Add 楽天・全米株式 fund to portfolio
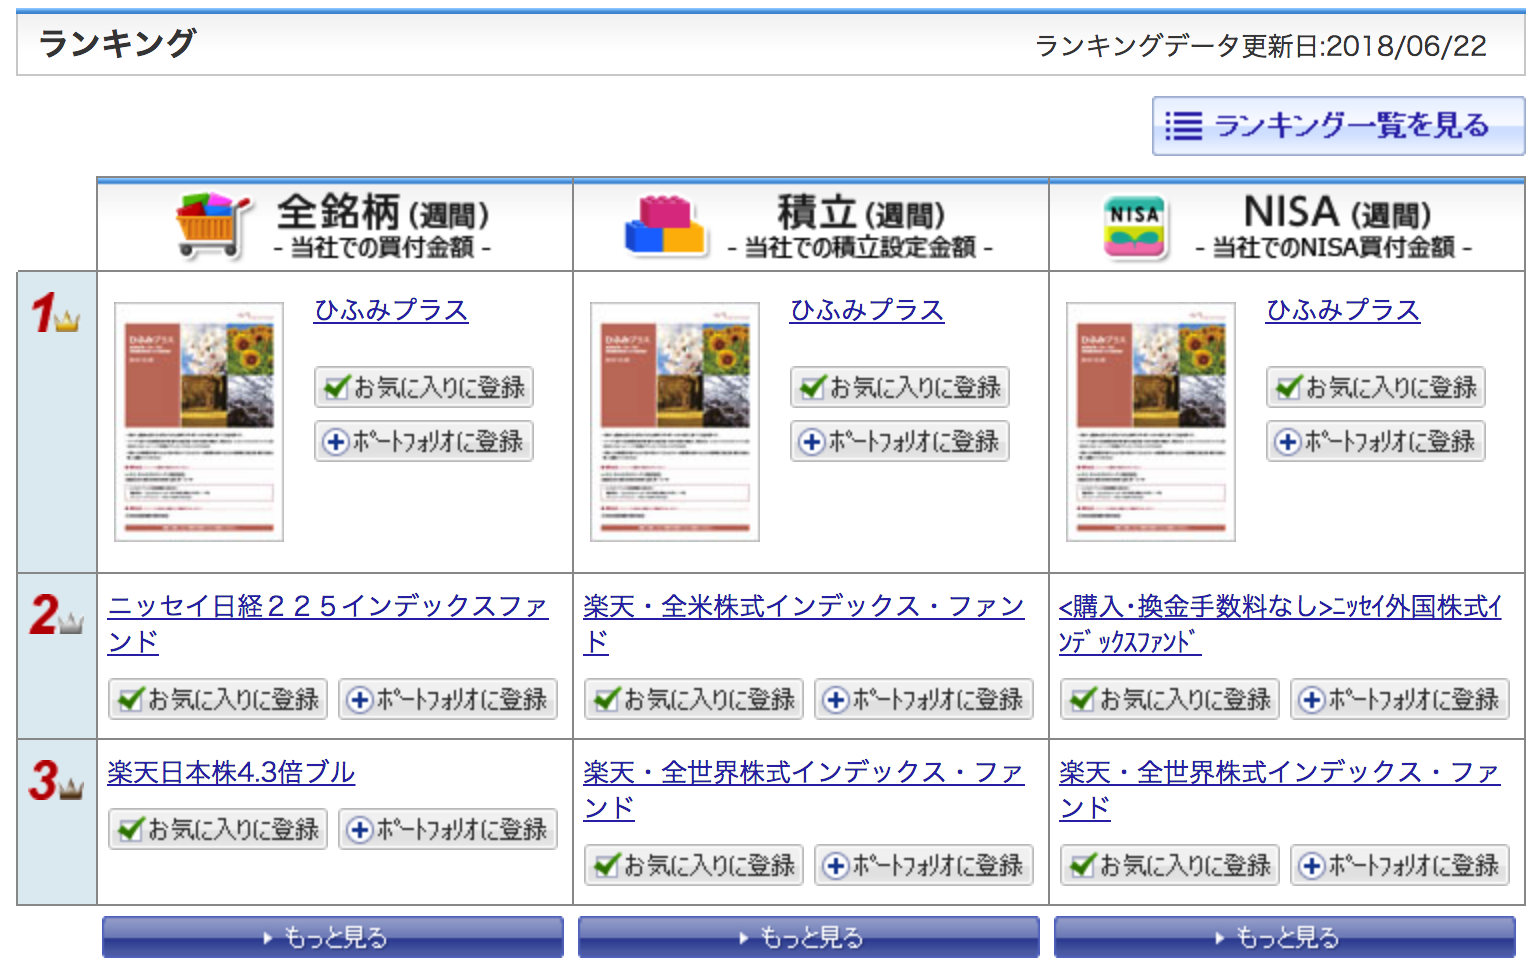The height and width of the screenshot is (978, 1540). (x=924, y=699)
